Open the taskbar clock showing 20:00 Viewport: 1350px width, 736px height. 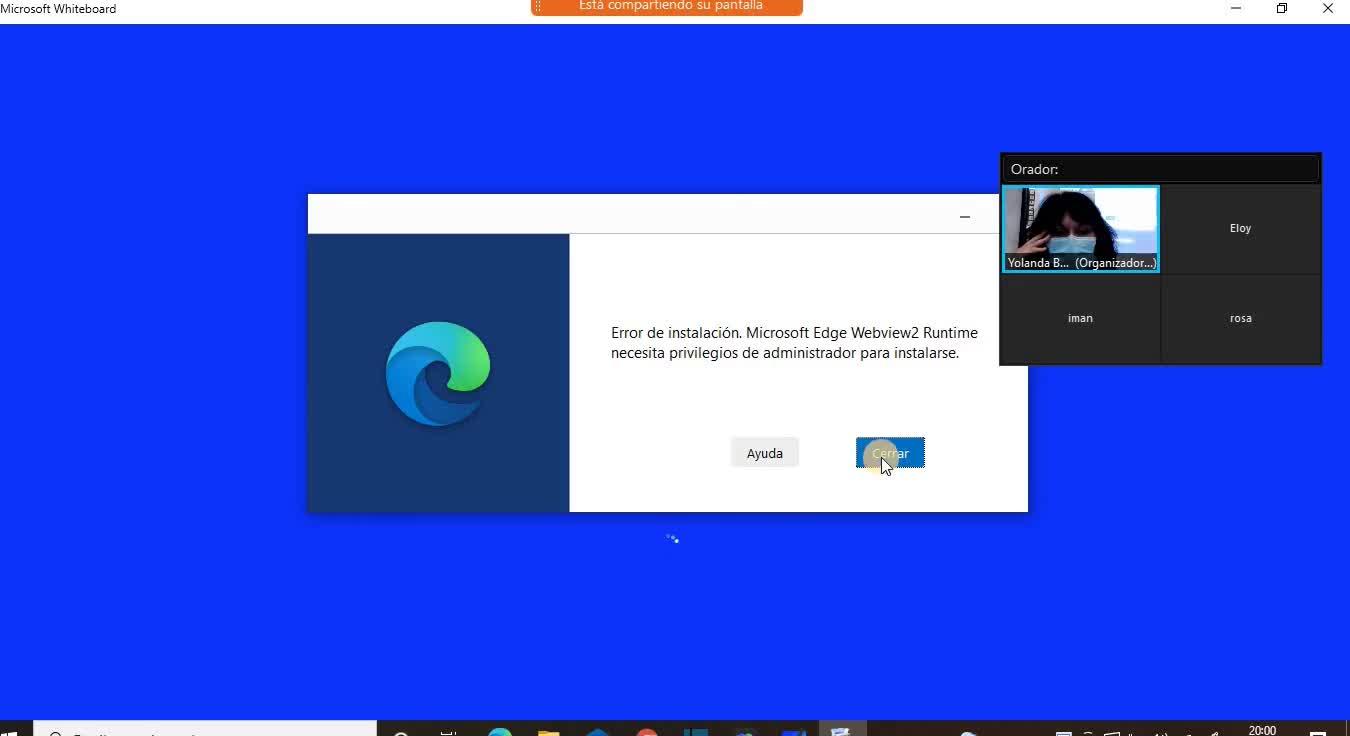(1263, 731)
